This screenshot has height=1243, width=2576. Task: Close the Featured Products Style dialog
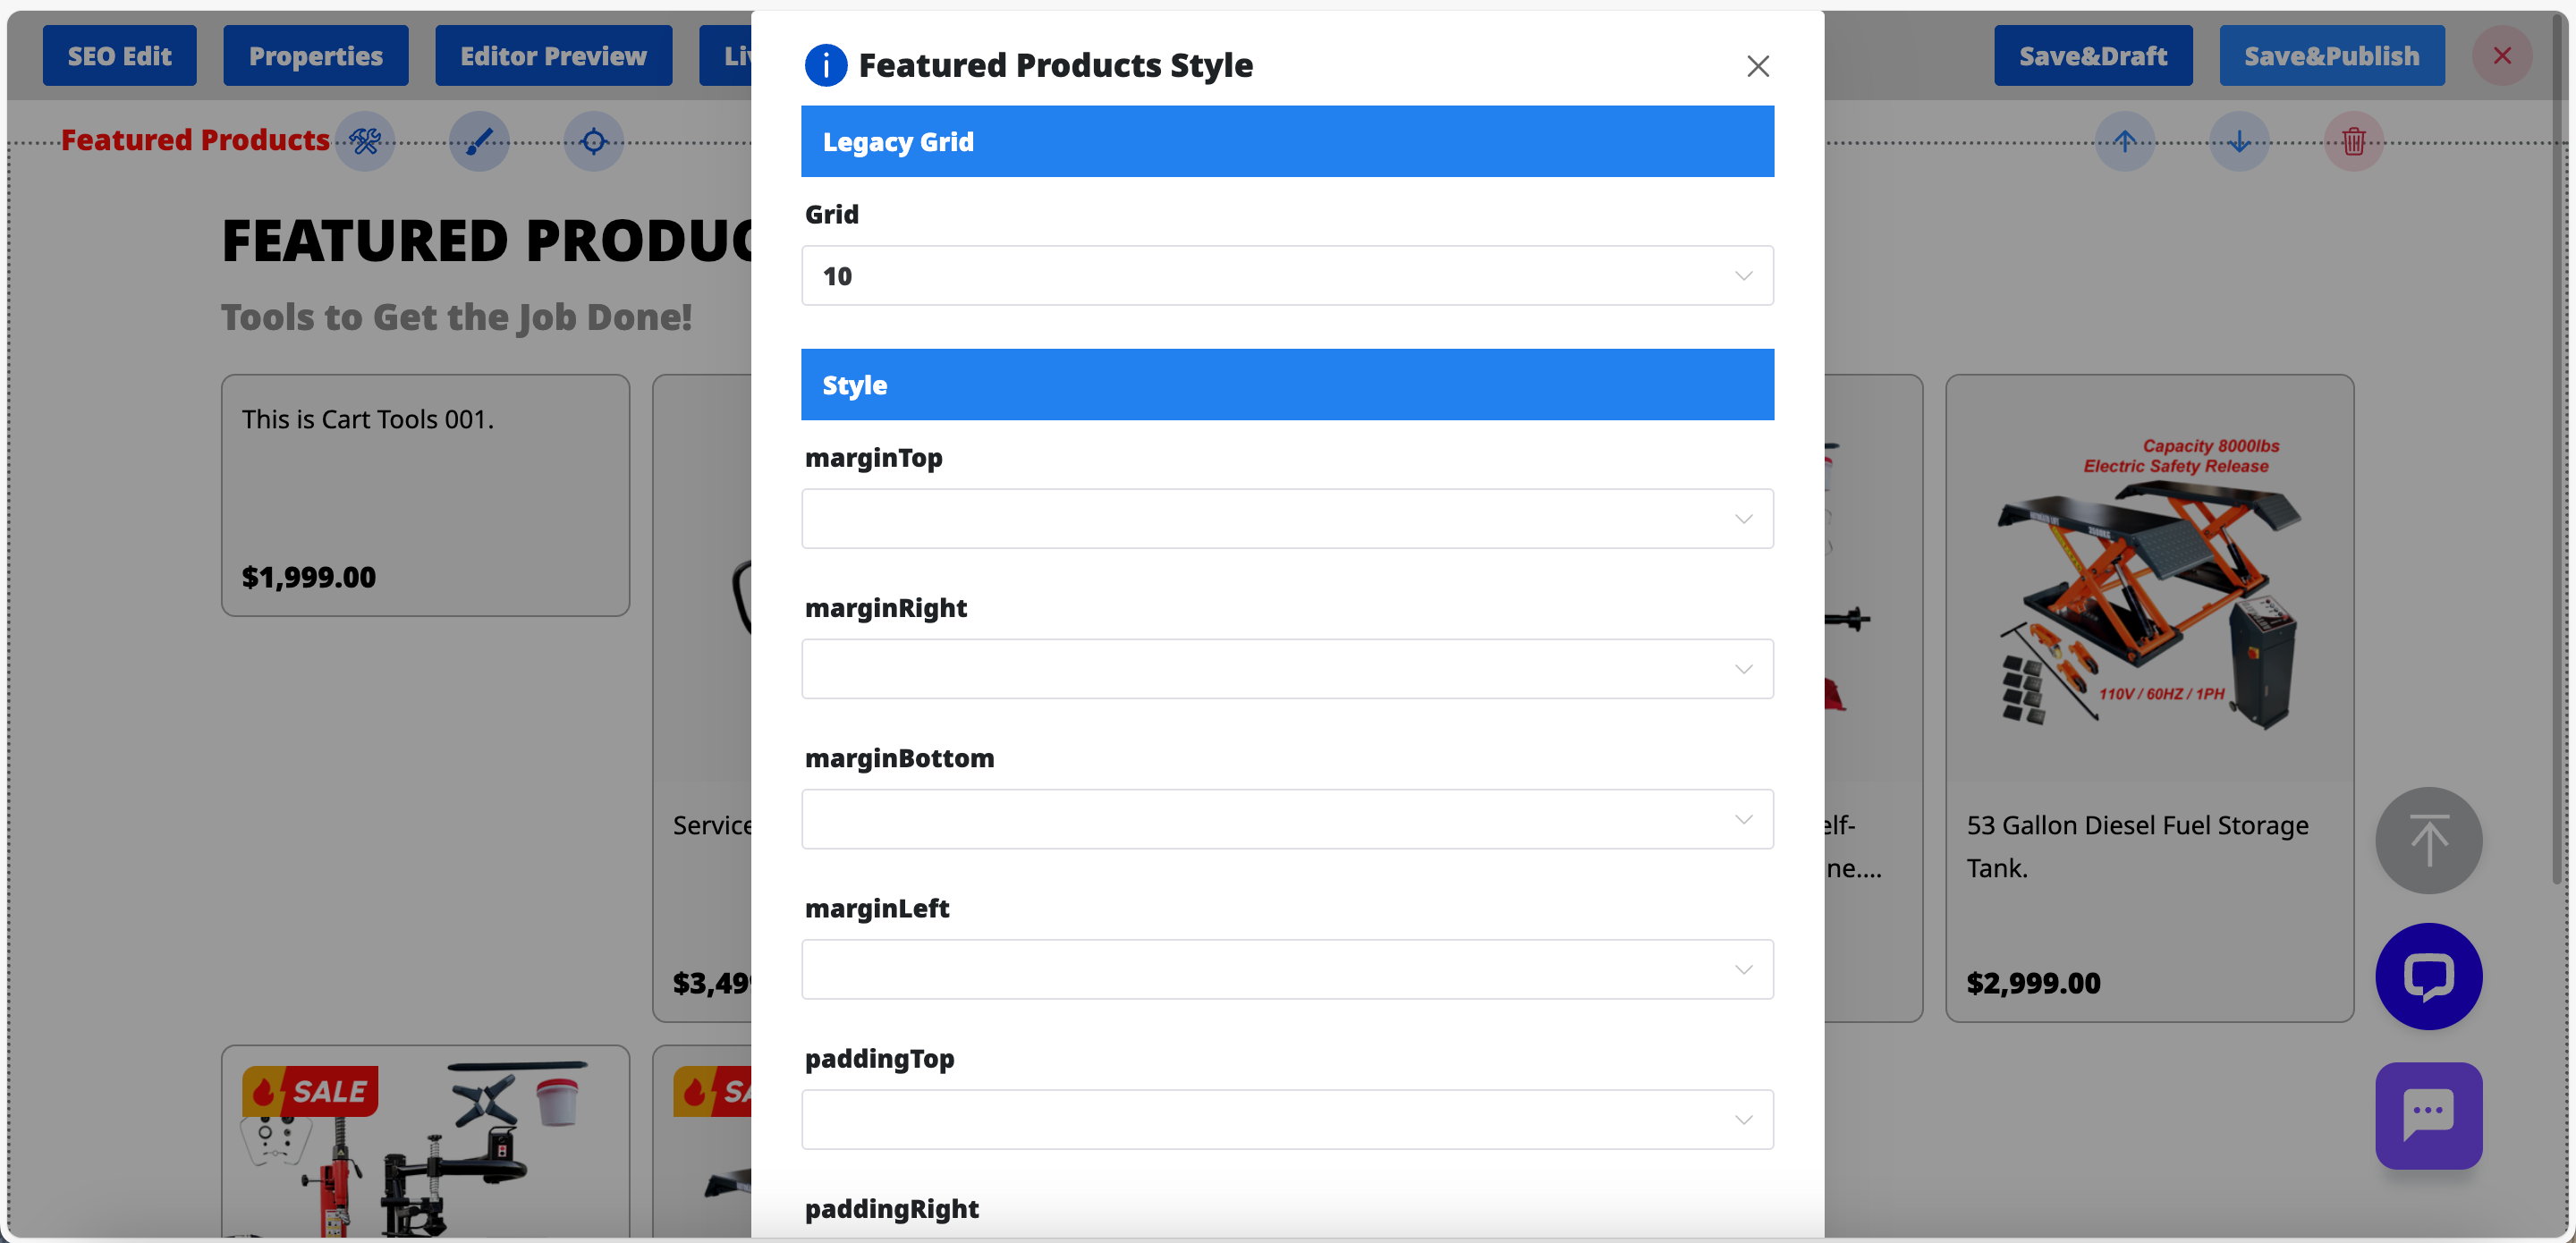click(1757, 66)
